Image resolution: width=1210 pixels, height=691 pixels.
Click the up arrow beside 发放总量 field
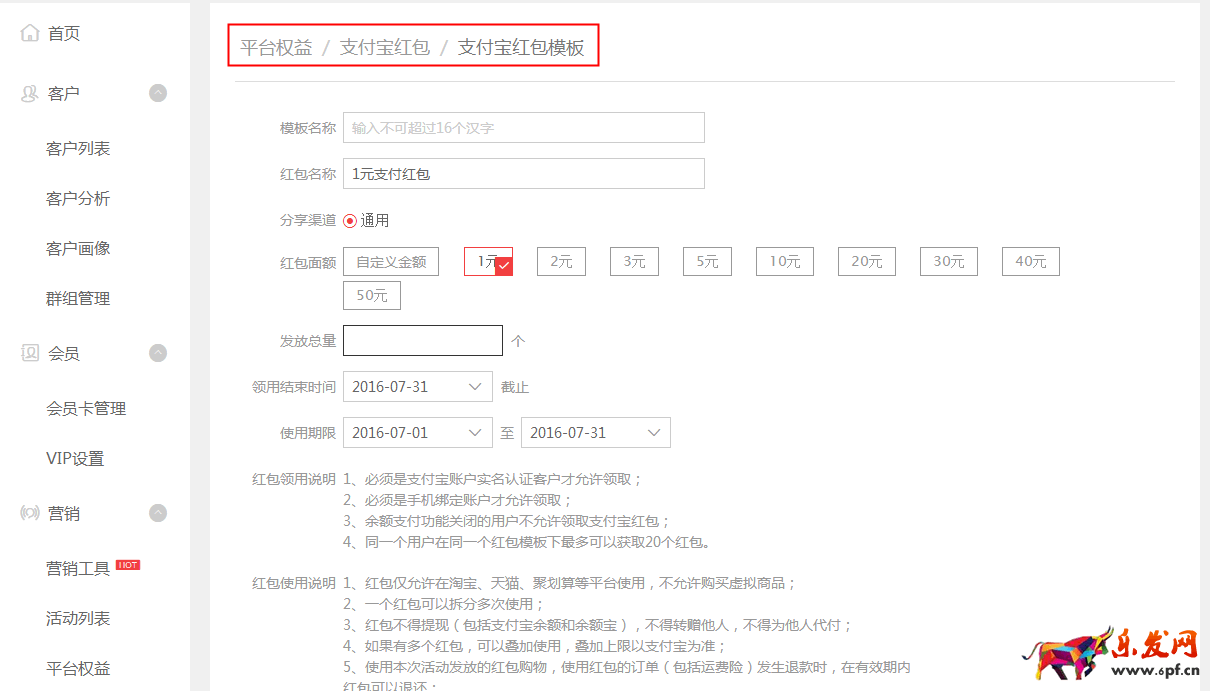(x=518, y=340)
